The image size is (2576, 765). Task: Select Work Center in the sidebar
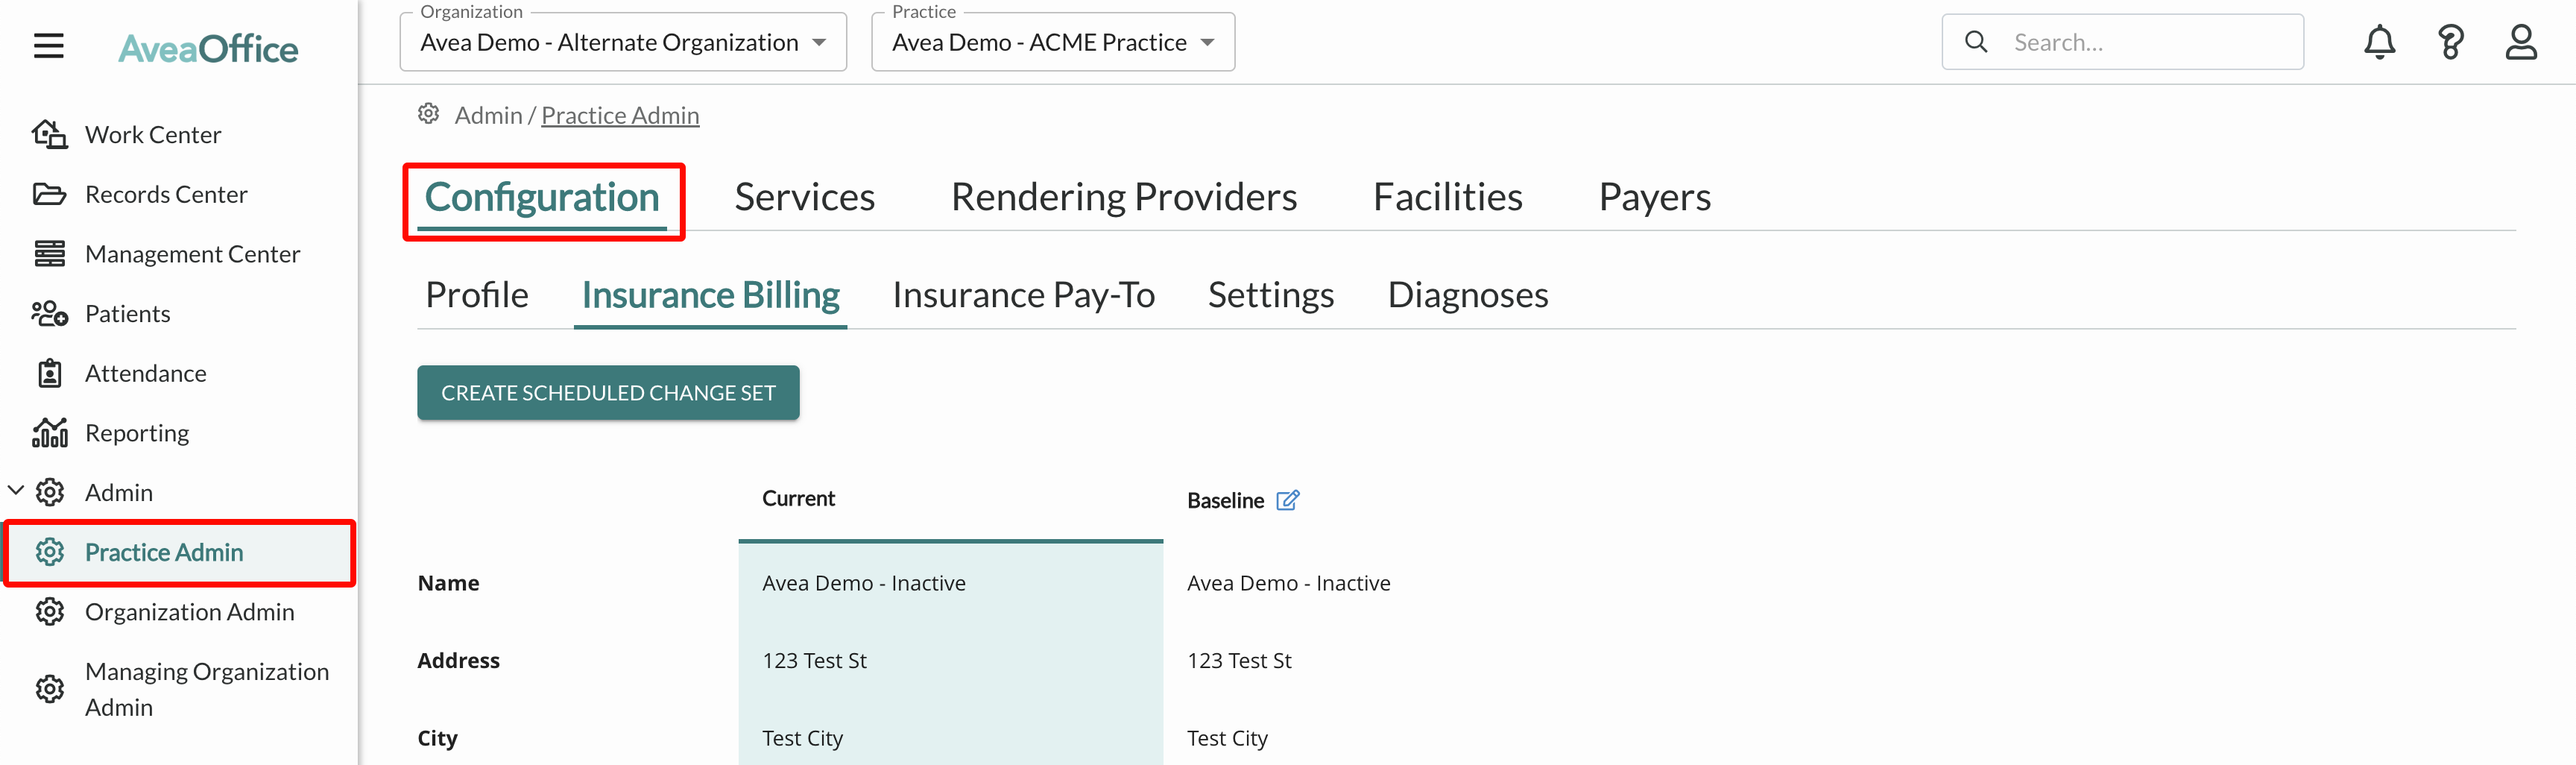[153, 135]
